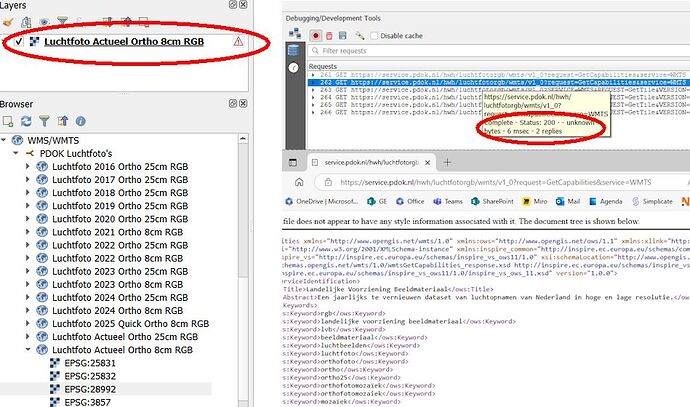Select Luchtfoto 2024 Ortho 8cm RGB item
Image resolution: width=690 pixels, height=407 pixels.
(x=117, y=311)
